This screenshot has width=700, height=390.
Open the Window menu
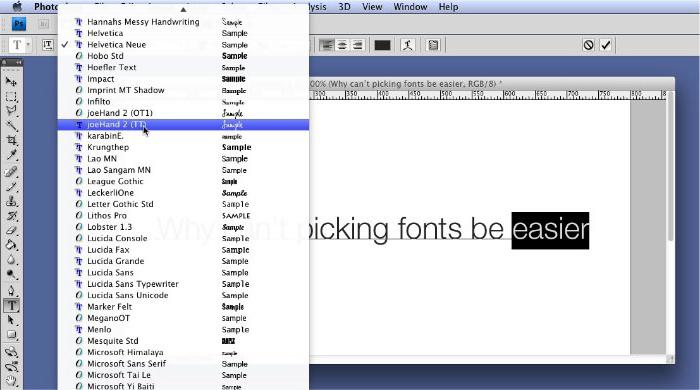tap(410, 7)
